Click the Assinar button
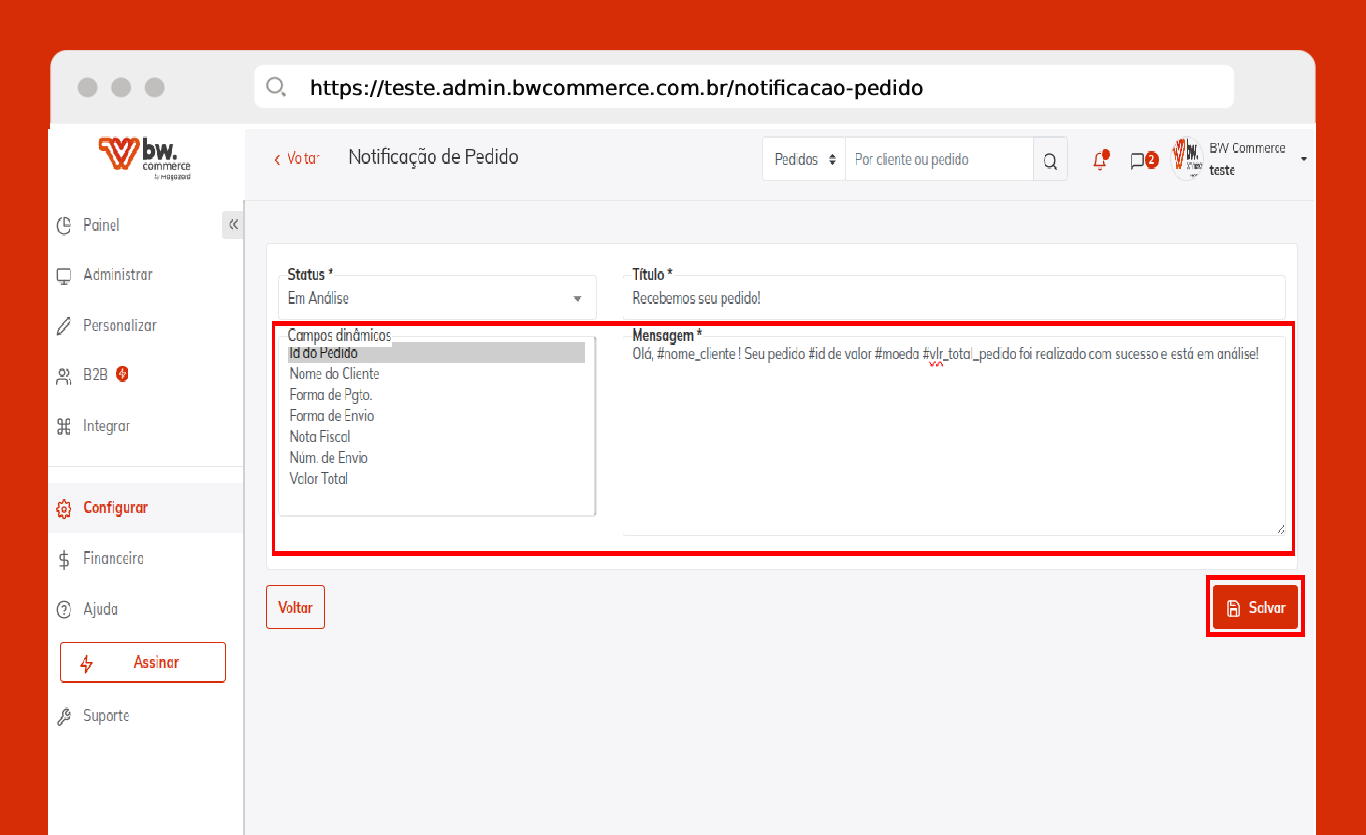The width and height of the screenshot is (1366, 835). pos(143,662)
